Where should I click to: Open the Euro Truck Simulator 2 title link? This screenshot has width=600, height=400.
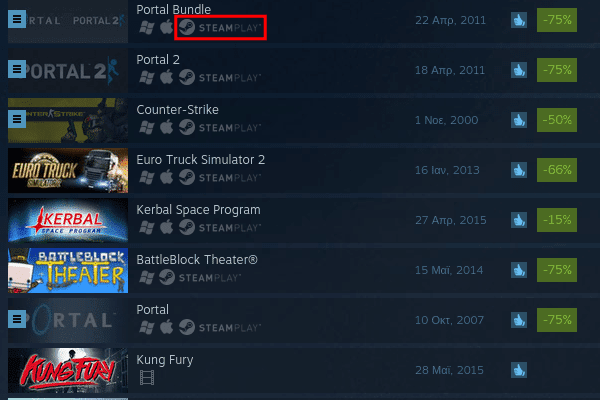(x=201, y=160)
